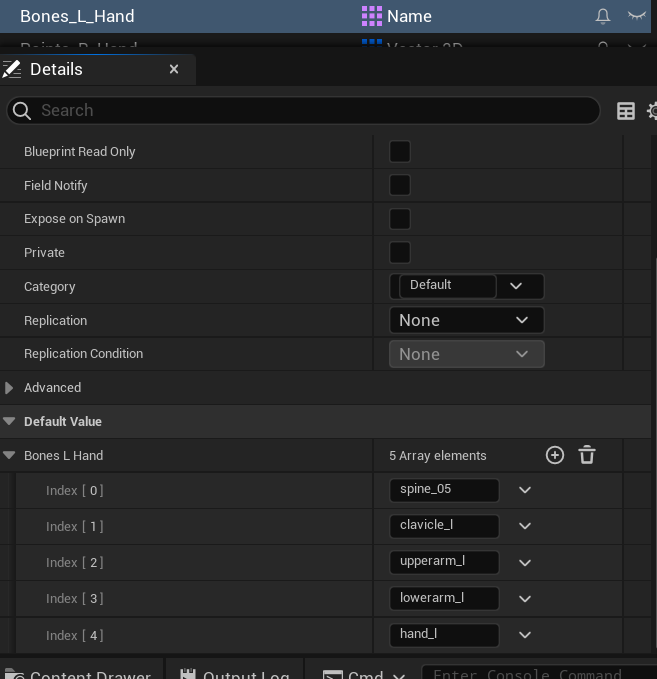The image size is (657, 679).
Task: Click the Details panel pencil icon
Action: (12, 69)
